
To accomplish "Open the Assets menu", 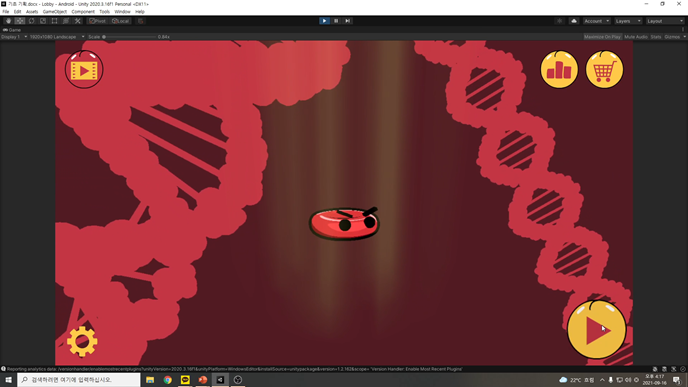I will (32, 12).
